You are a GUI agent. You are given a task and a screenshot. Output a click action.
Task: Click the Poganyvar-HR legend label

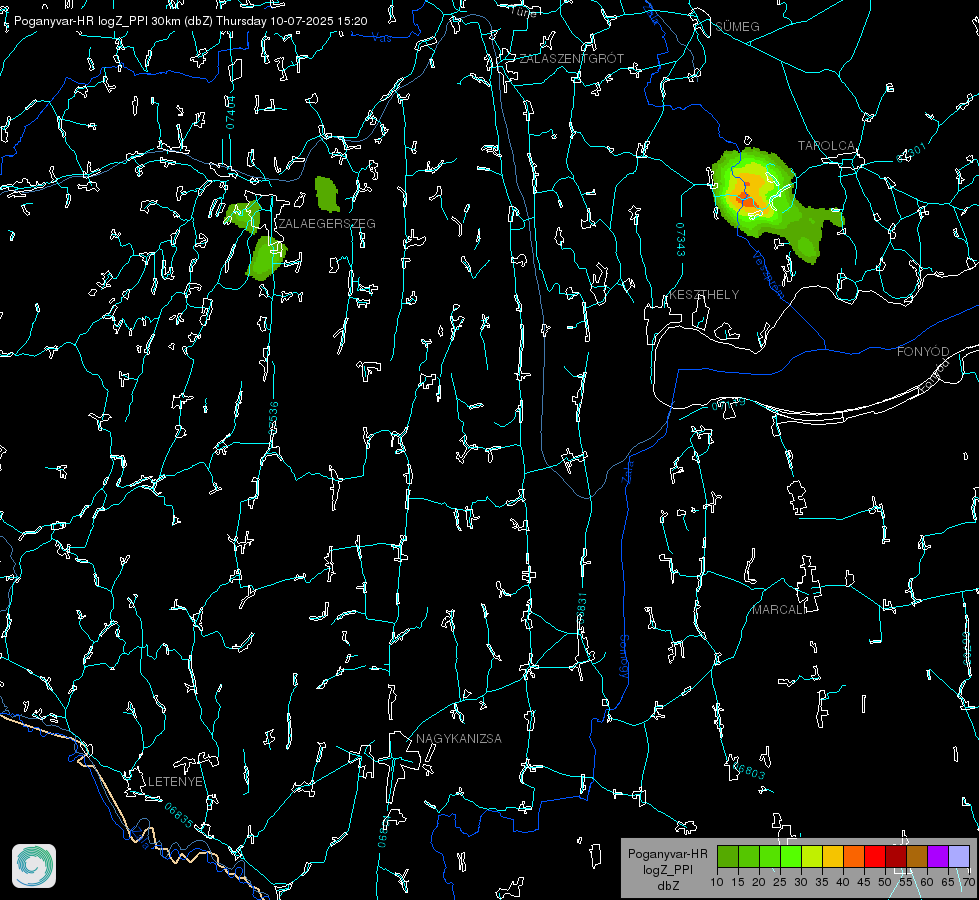click(x=667, y=854)
